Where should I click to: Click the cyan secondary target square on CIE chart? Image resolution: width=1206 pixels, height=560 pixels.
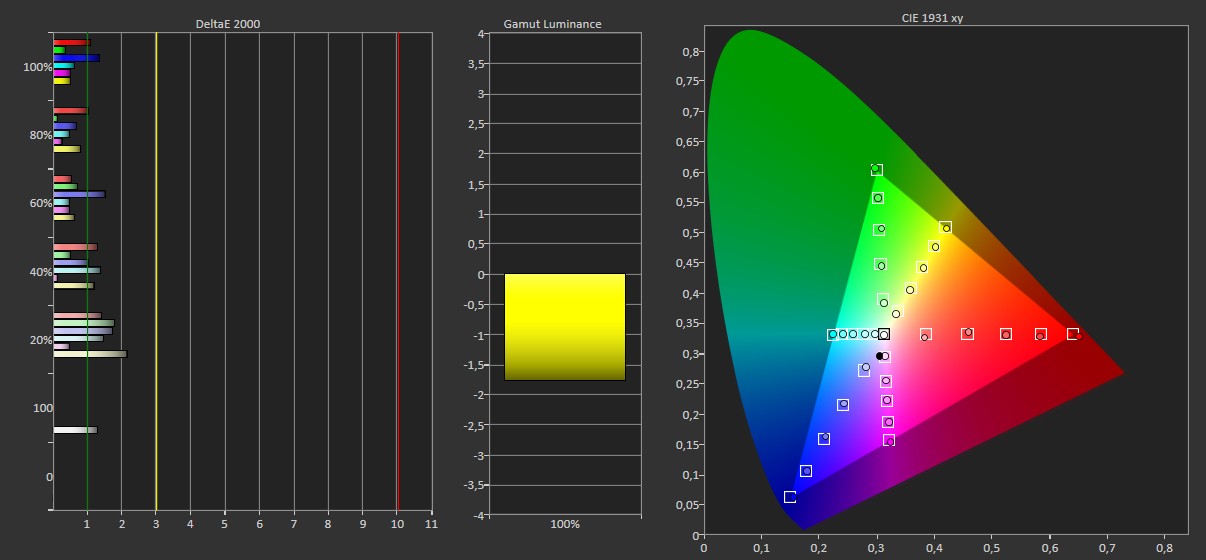click(832, 335)
